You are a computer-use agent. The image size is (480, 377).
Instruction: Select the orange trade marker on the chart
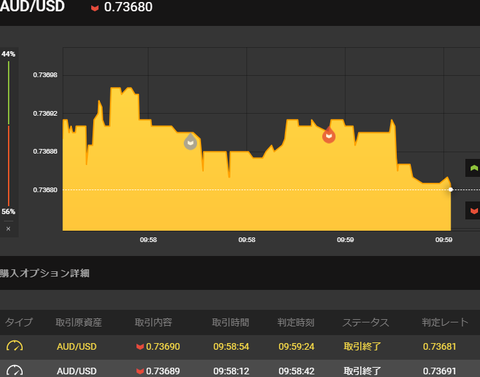click(329, 135)
